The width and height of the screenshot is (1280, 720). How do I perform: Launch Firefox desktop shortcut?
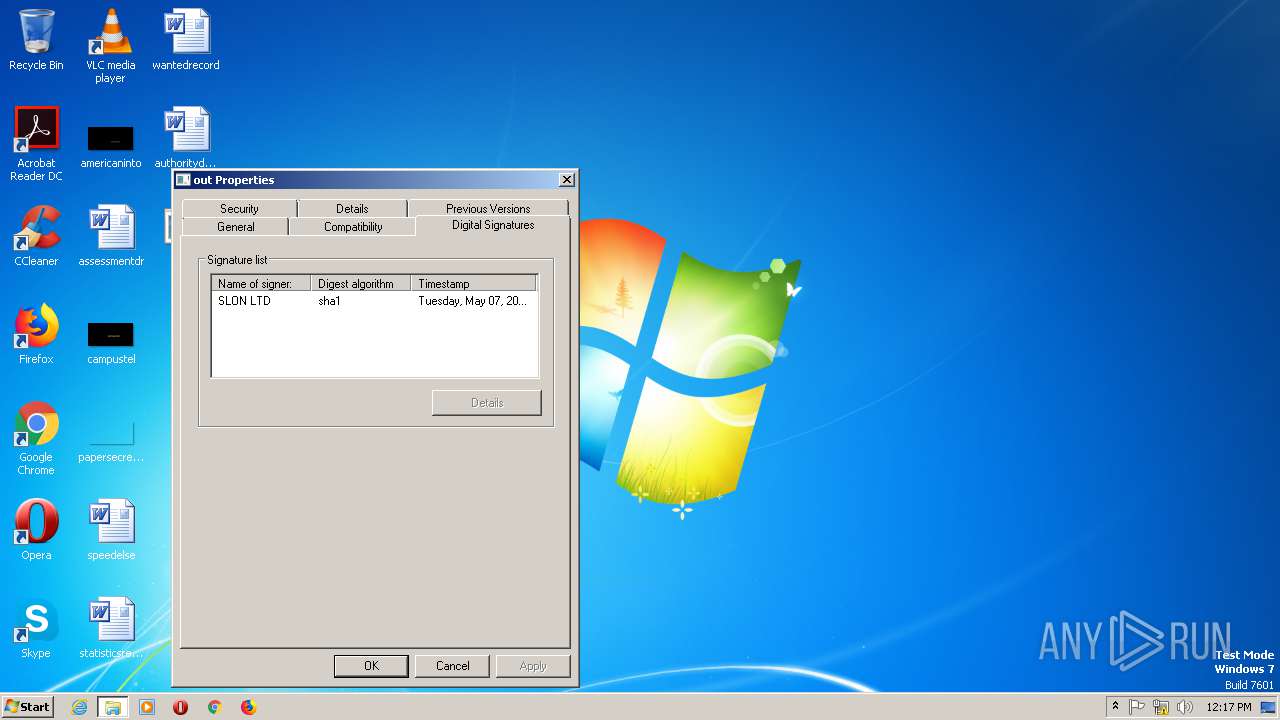(36, 334)
